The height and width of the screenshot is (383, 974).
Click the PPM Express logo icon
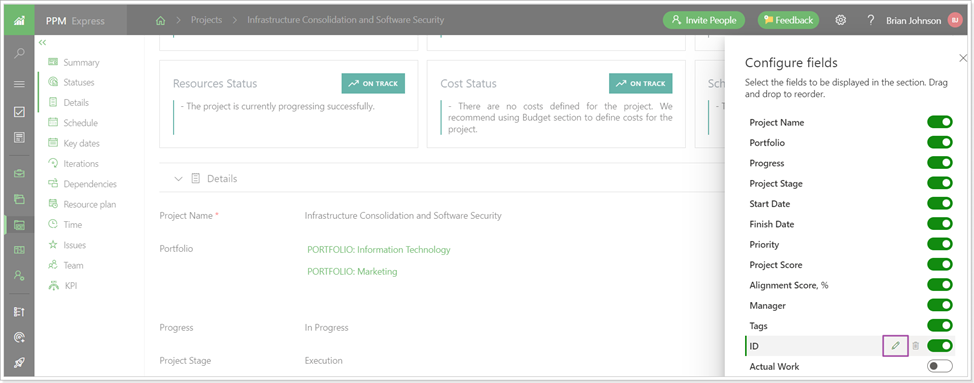[x=19, y=20]
